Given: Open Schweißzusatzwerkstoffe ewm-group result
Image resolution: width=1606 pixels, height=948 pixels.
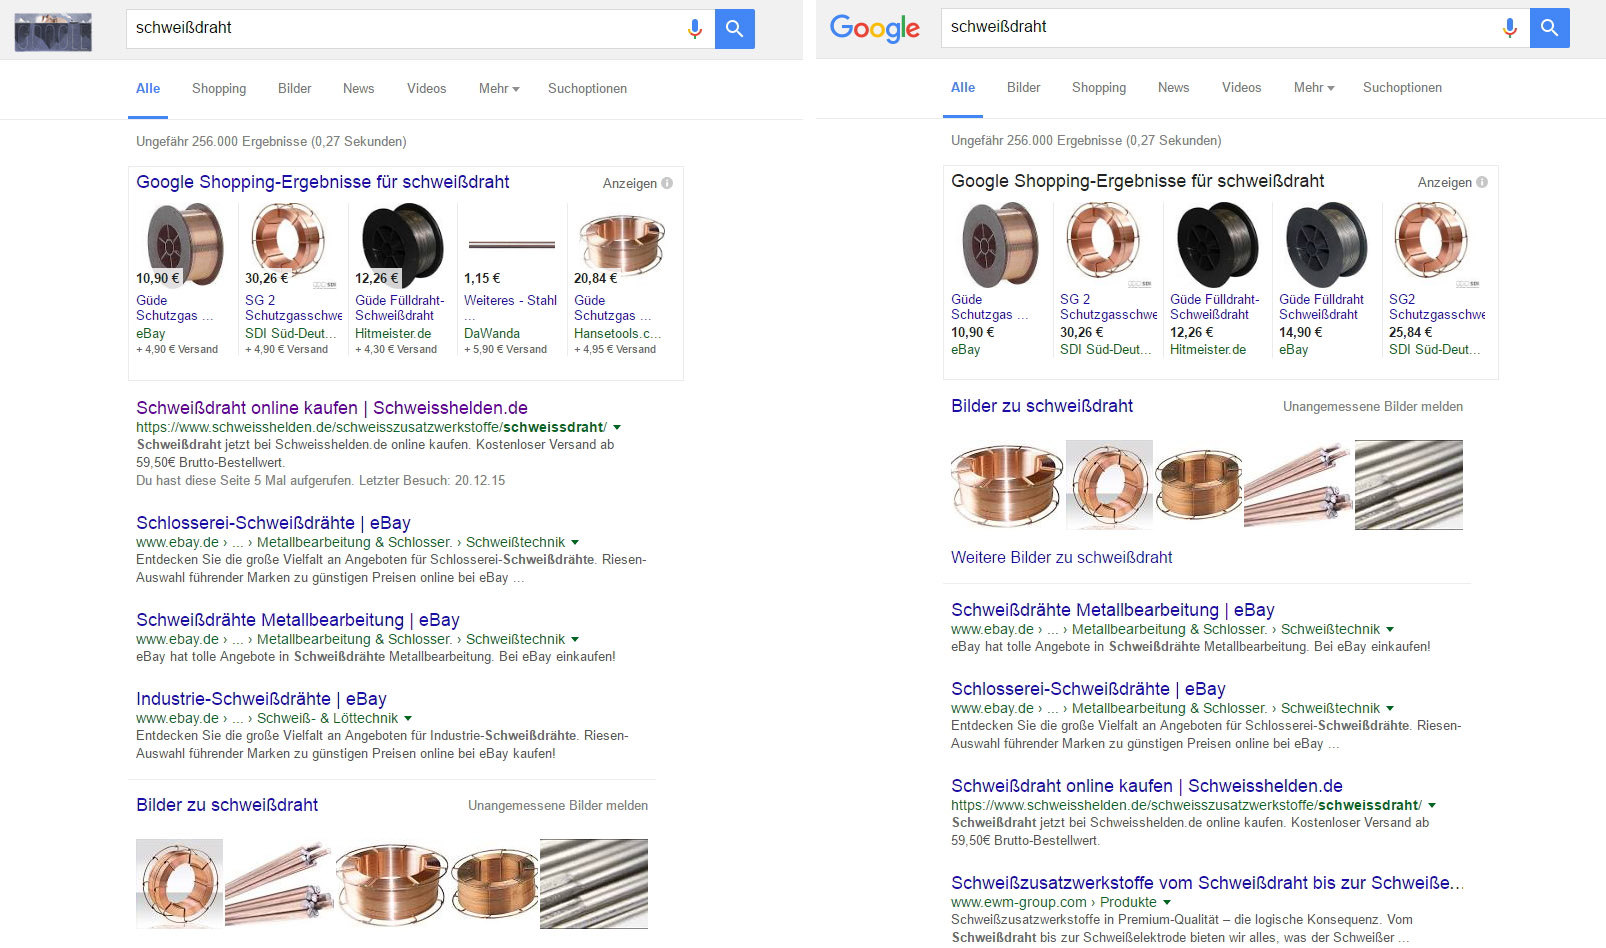Looking at the screenshot, I should click(x=1207, y=883).
